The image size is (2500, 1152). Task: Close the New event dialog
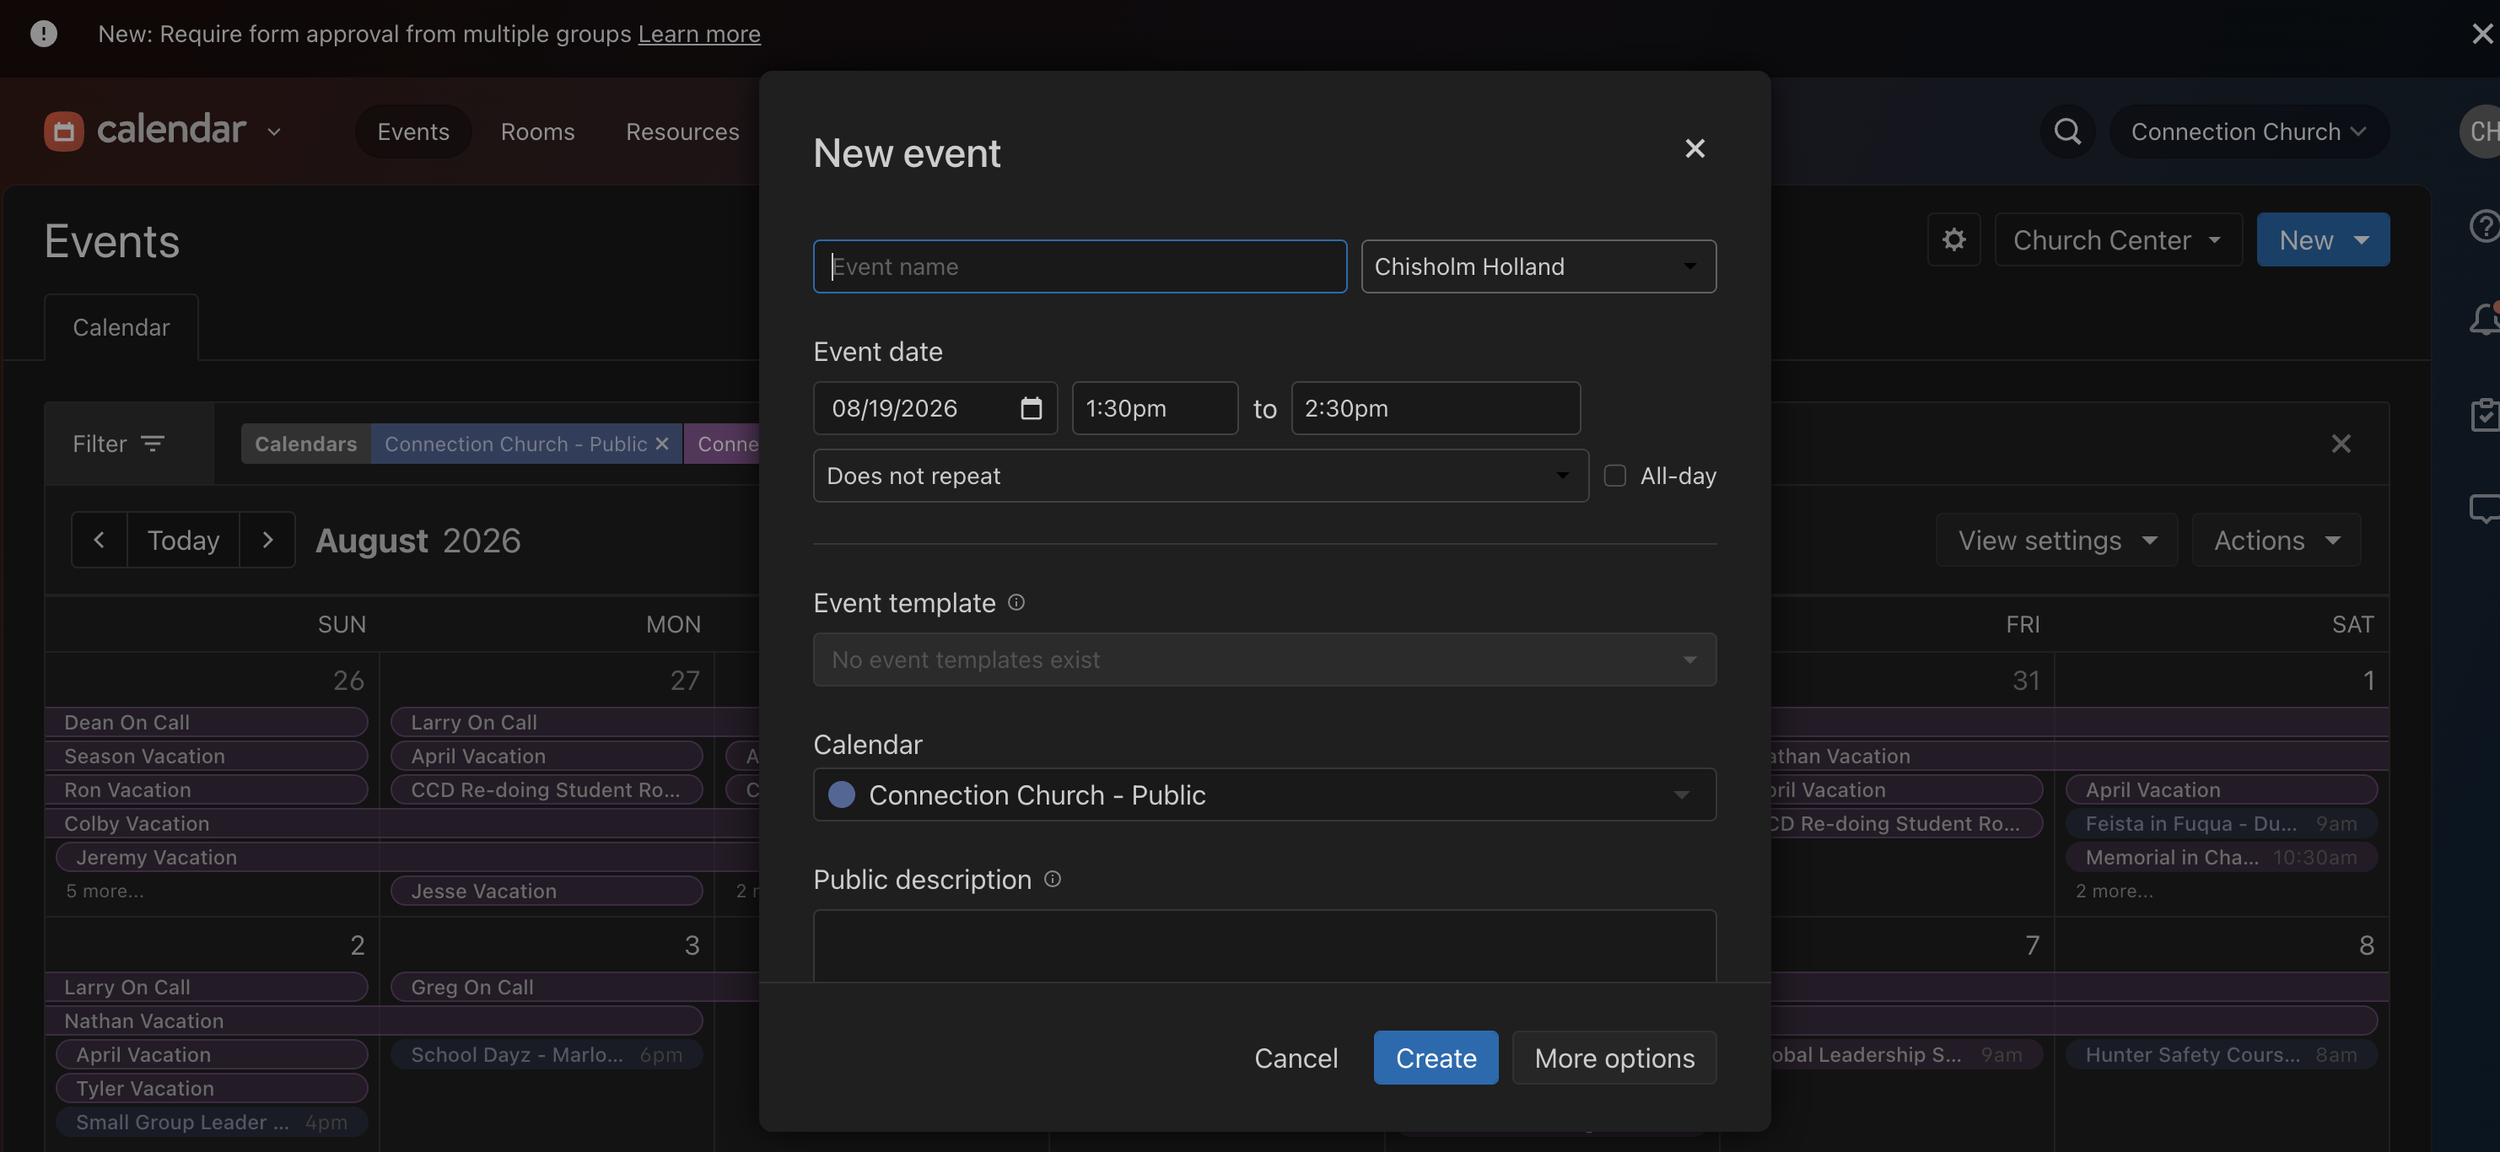(1695, 149)
